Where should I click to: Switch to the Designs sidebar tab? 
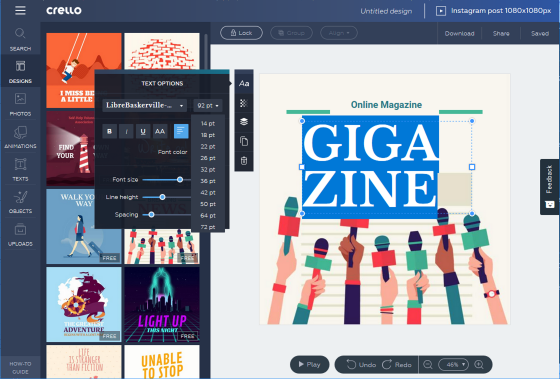(x=20, y=72)
